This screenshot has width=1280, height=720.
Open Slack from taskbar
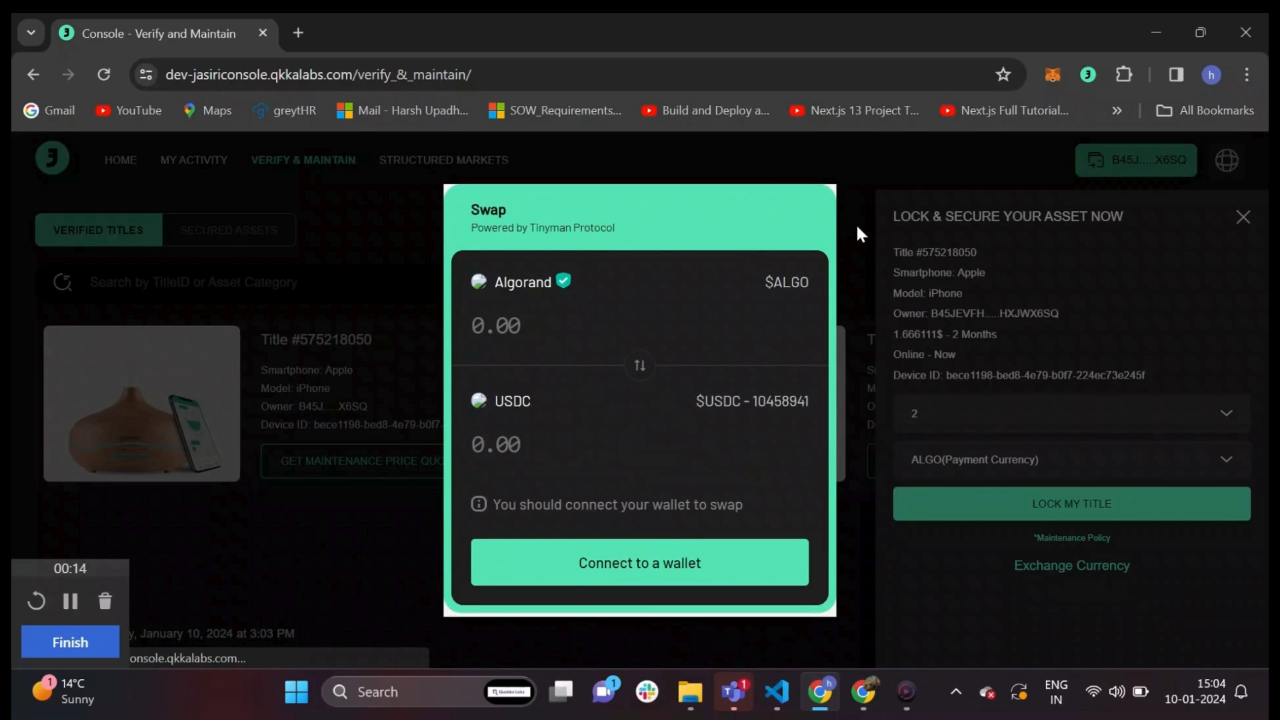coord(647,691)
